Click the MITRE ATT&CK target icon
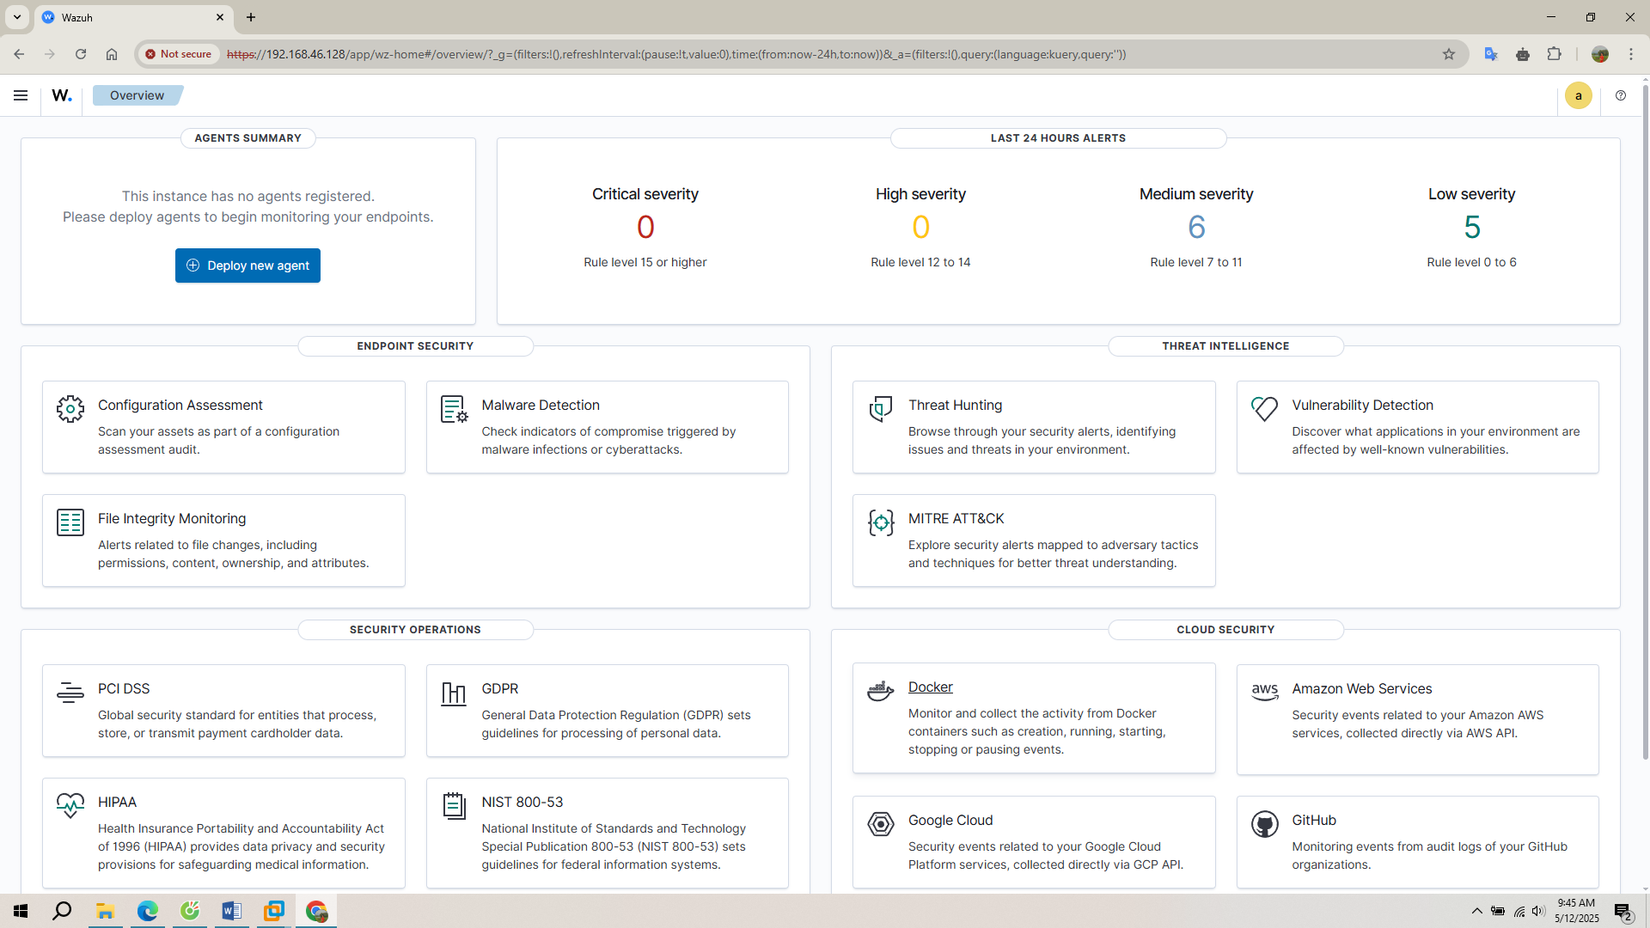 pyautogui.click(x=880, y=522)
